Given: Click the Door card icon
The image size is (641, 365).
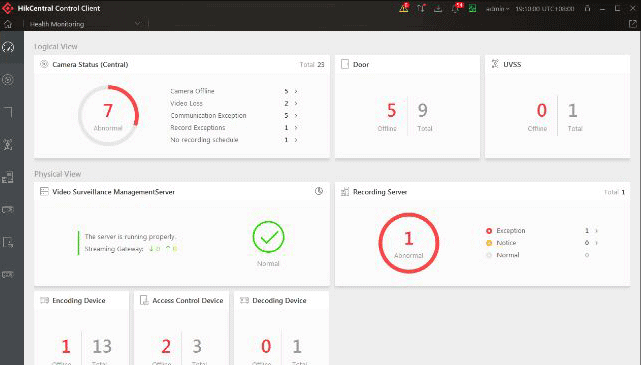Looking at the screenshot, I should [345, 64].
